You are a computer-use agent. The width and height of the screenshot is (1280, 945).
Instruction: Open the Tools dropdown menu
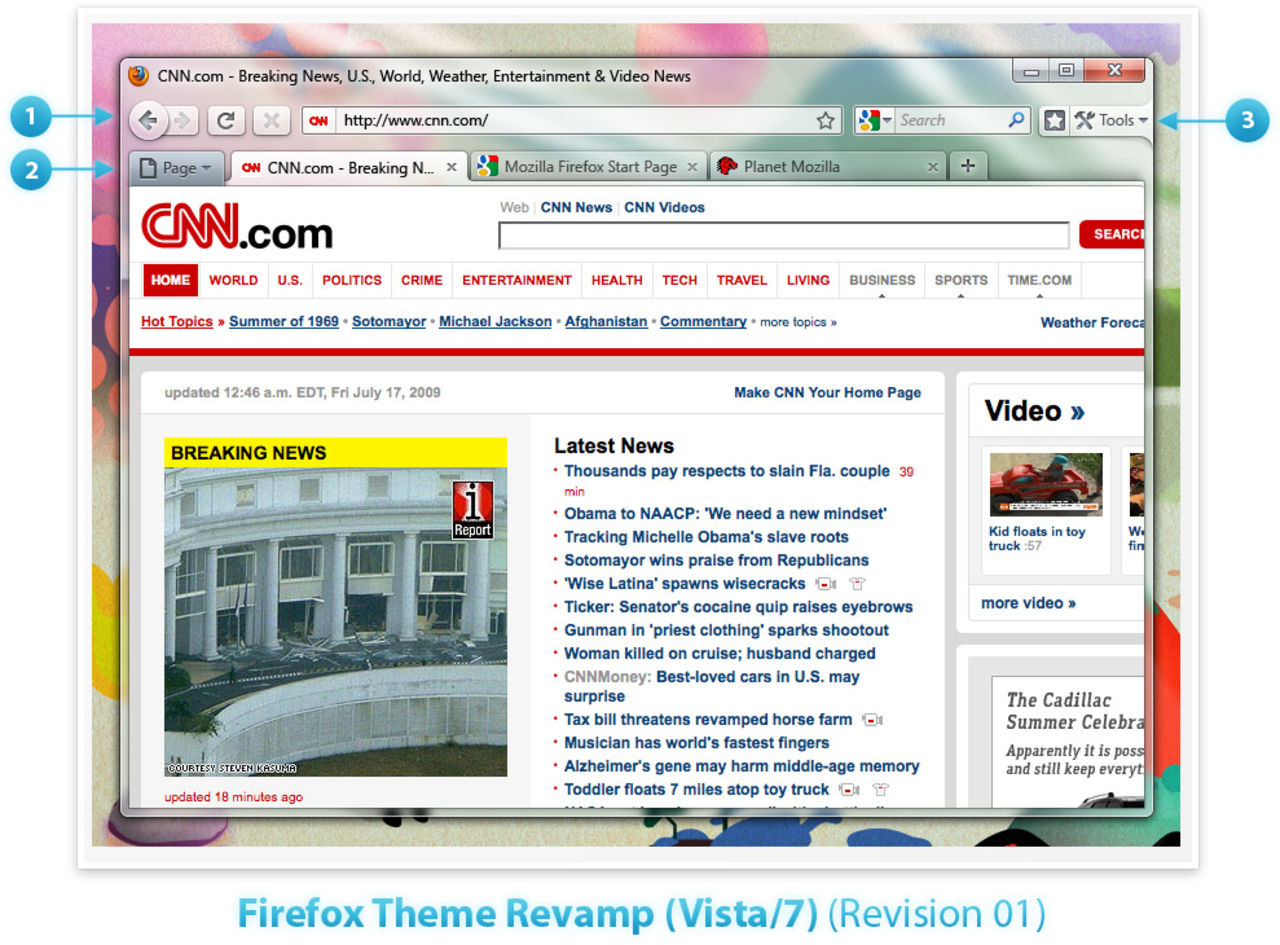(x=1112, y=121)
